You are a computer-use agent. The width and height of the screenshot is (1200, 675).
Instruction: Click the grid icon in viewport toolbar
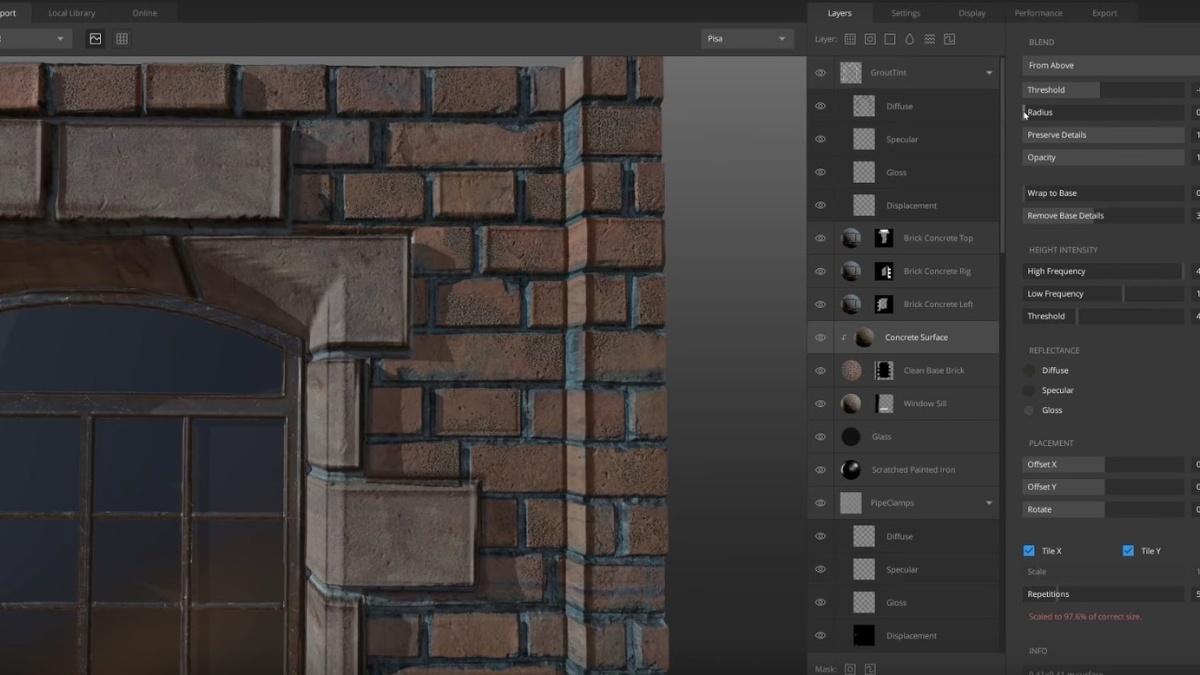122,39
